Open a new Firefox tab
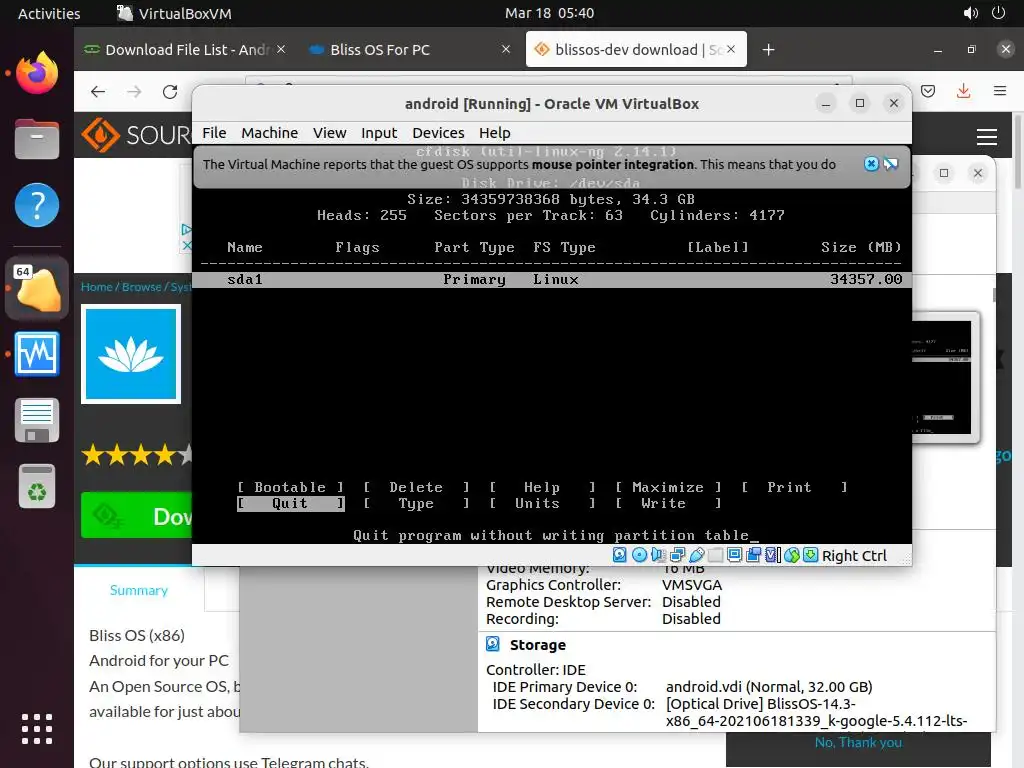The height and width of the screenshot is (768, 1024). coord(768,50)
